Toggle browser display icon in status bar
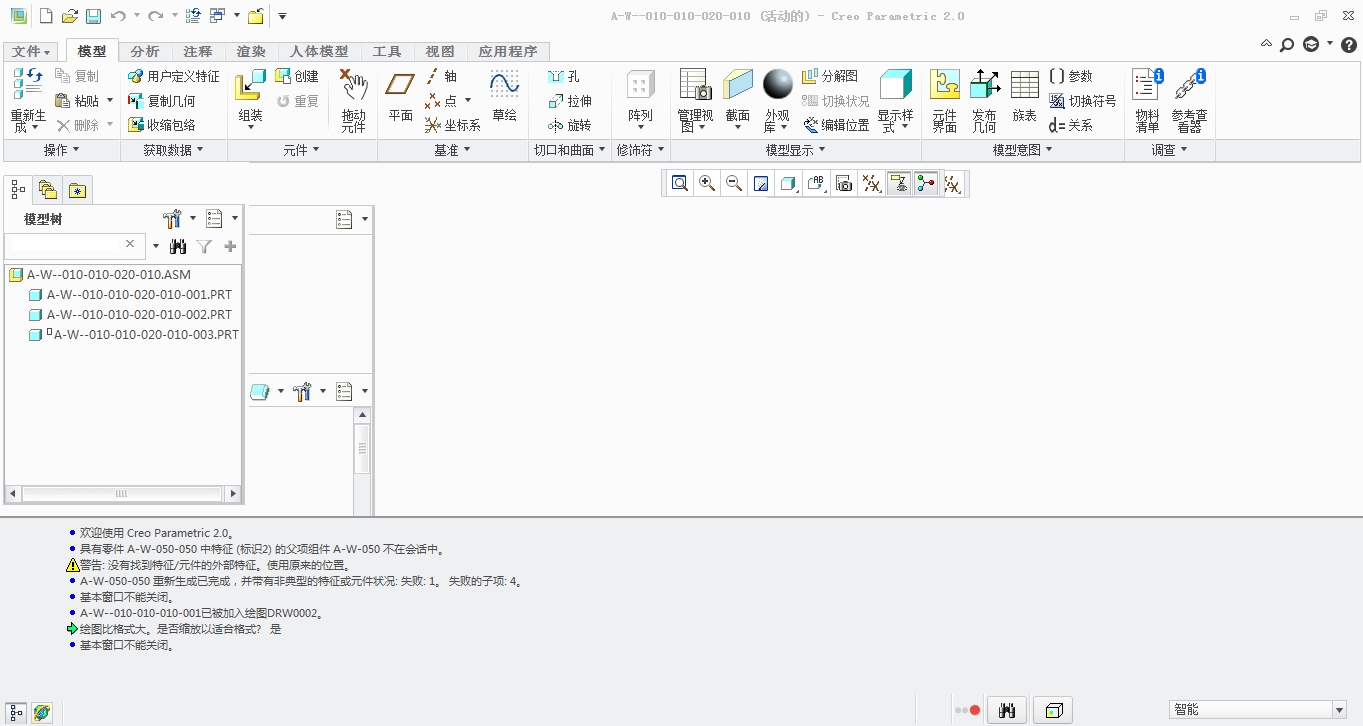Image resolution: width=1363 pixels, height=726 pixels. 42,712
